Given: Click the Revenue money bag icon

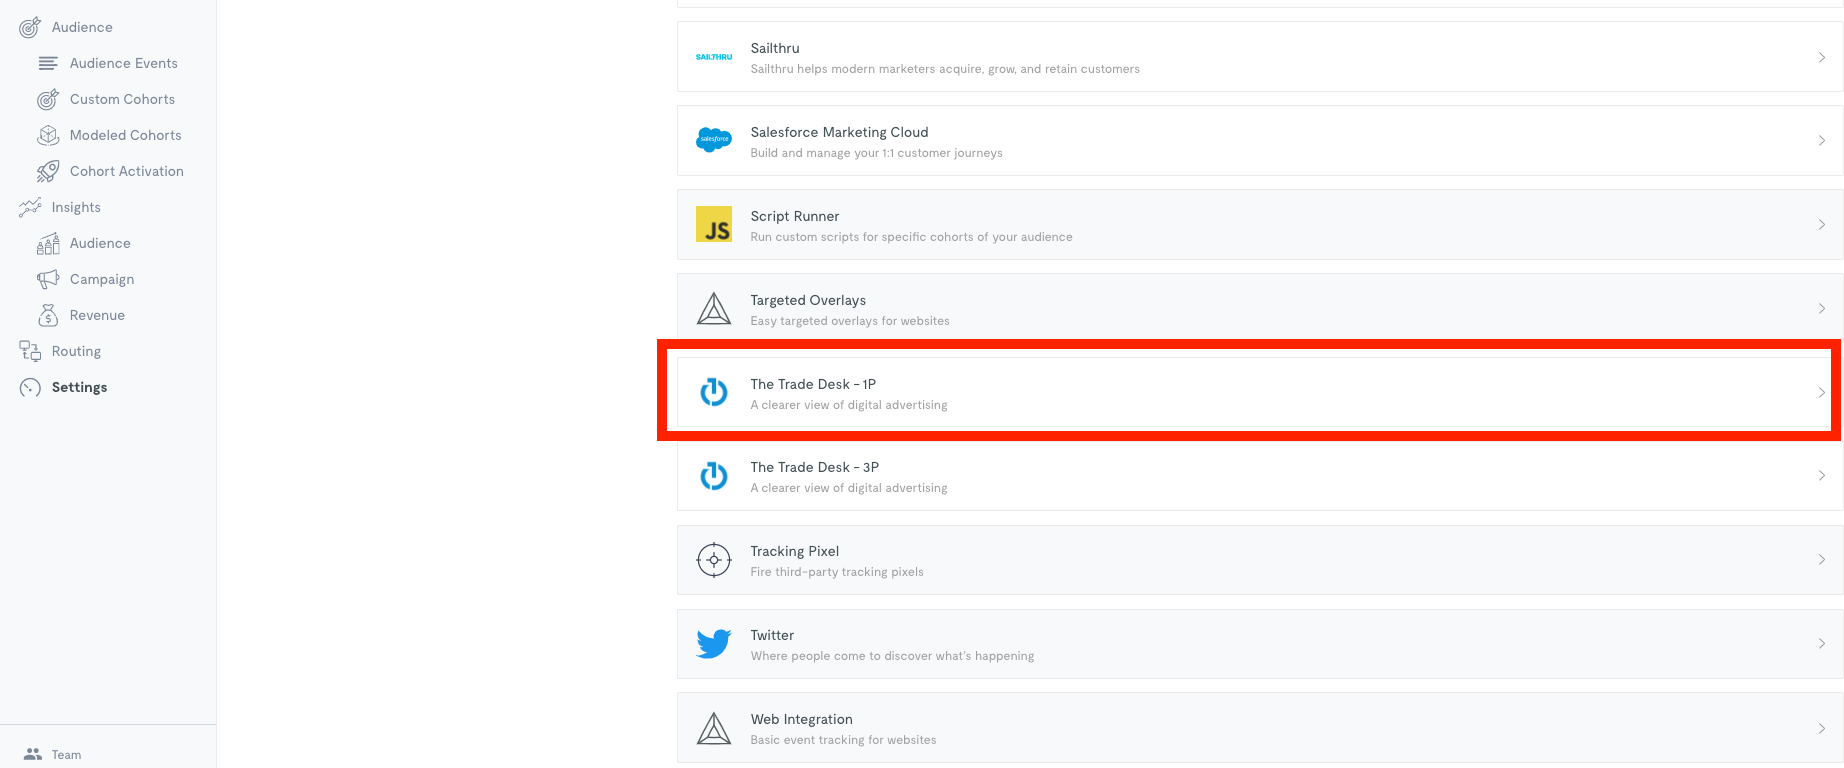Looking at the screenshot, I should tap(48, 315).
